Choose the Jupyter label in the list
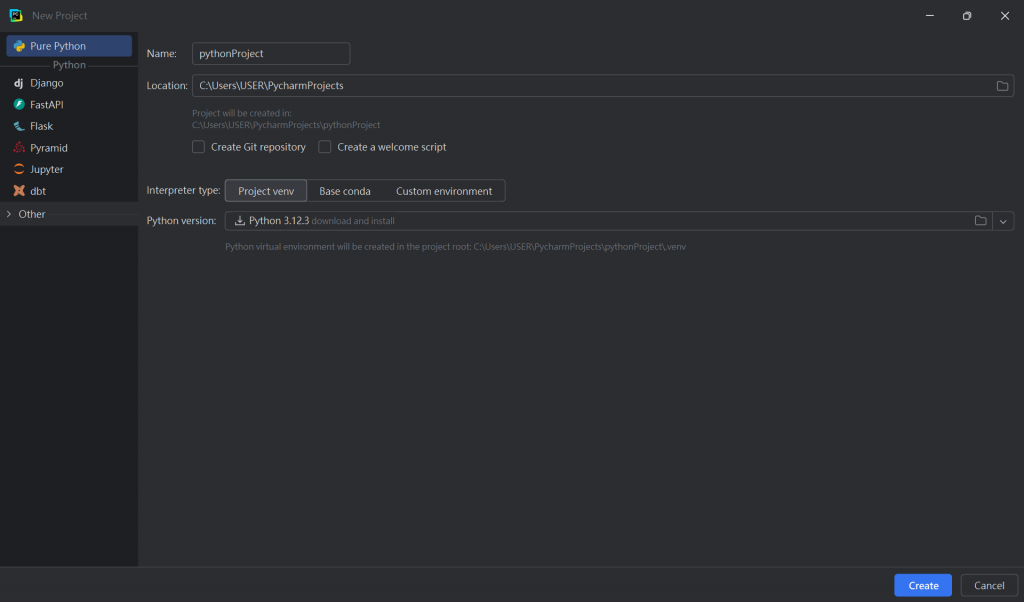 pyautogui.click(x=46, y=169)
